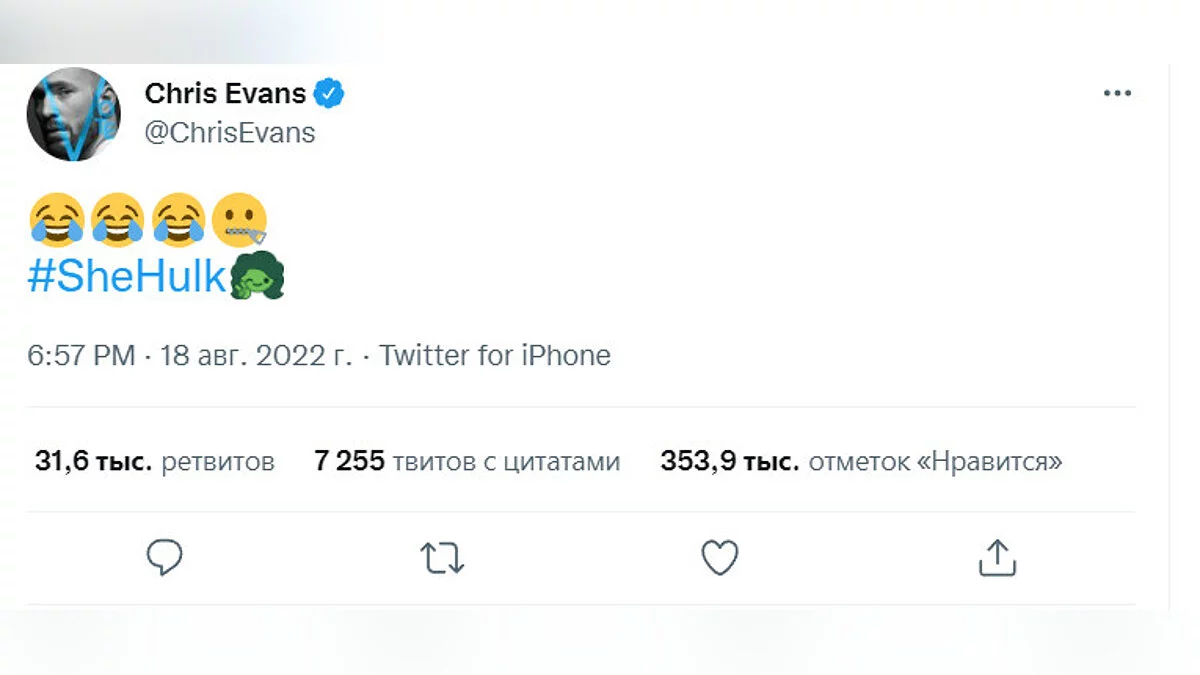Click the 6:57 PM timestamp
The height and width of the screenshot is (675, 1200).
(x=82, y=355)
